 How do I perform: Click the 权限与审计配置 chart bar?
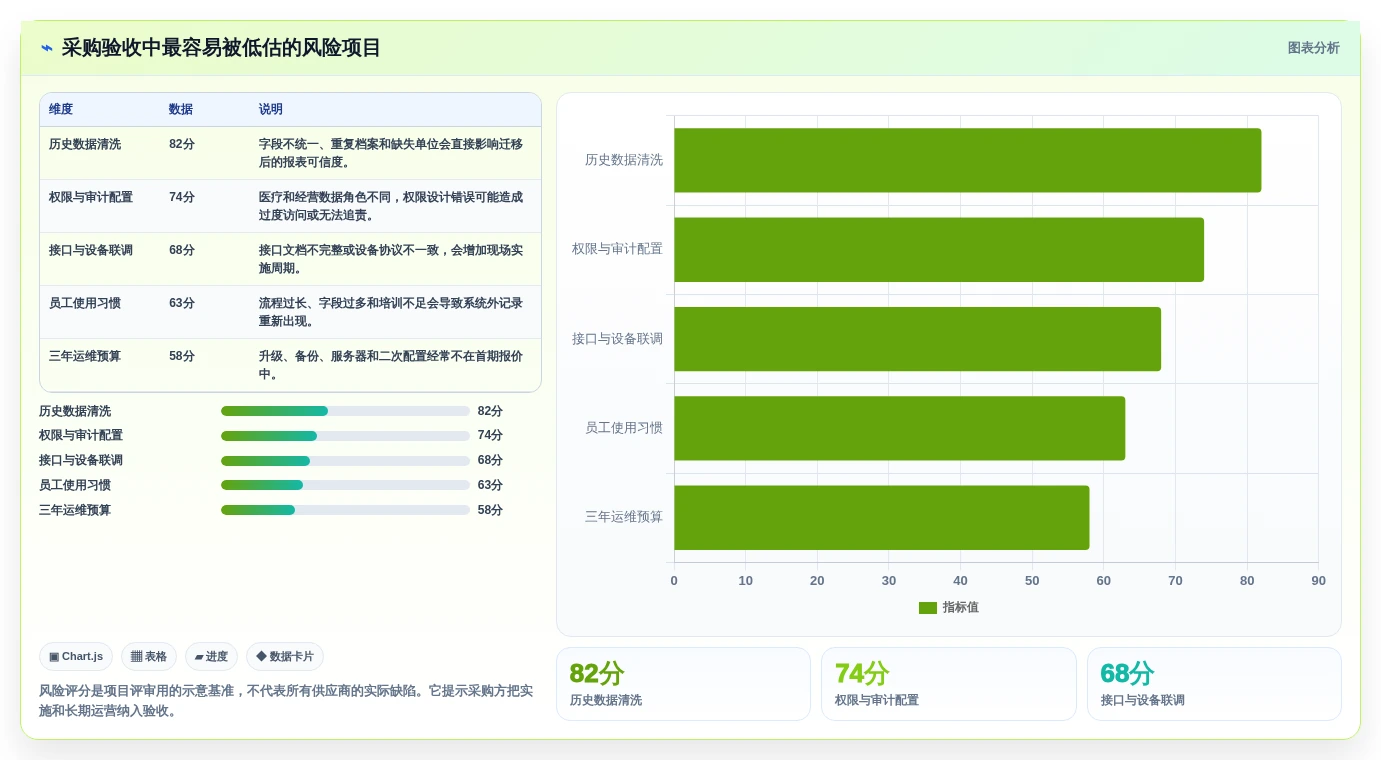pyautogui.click(x=939, y=250)
